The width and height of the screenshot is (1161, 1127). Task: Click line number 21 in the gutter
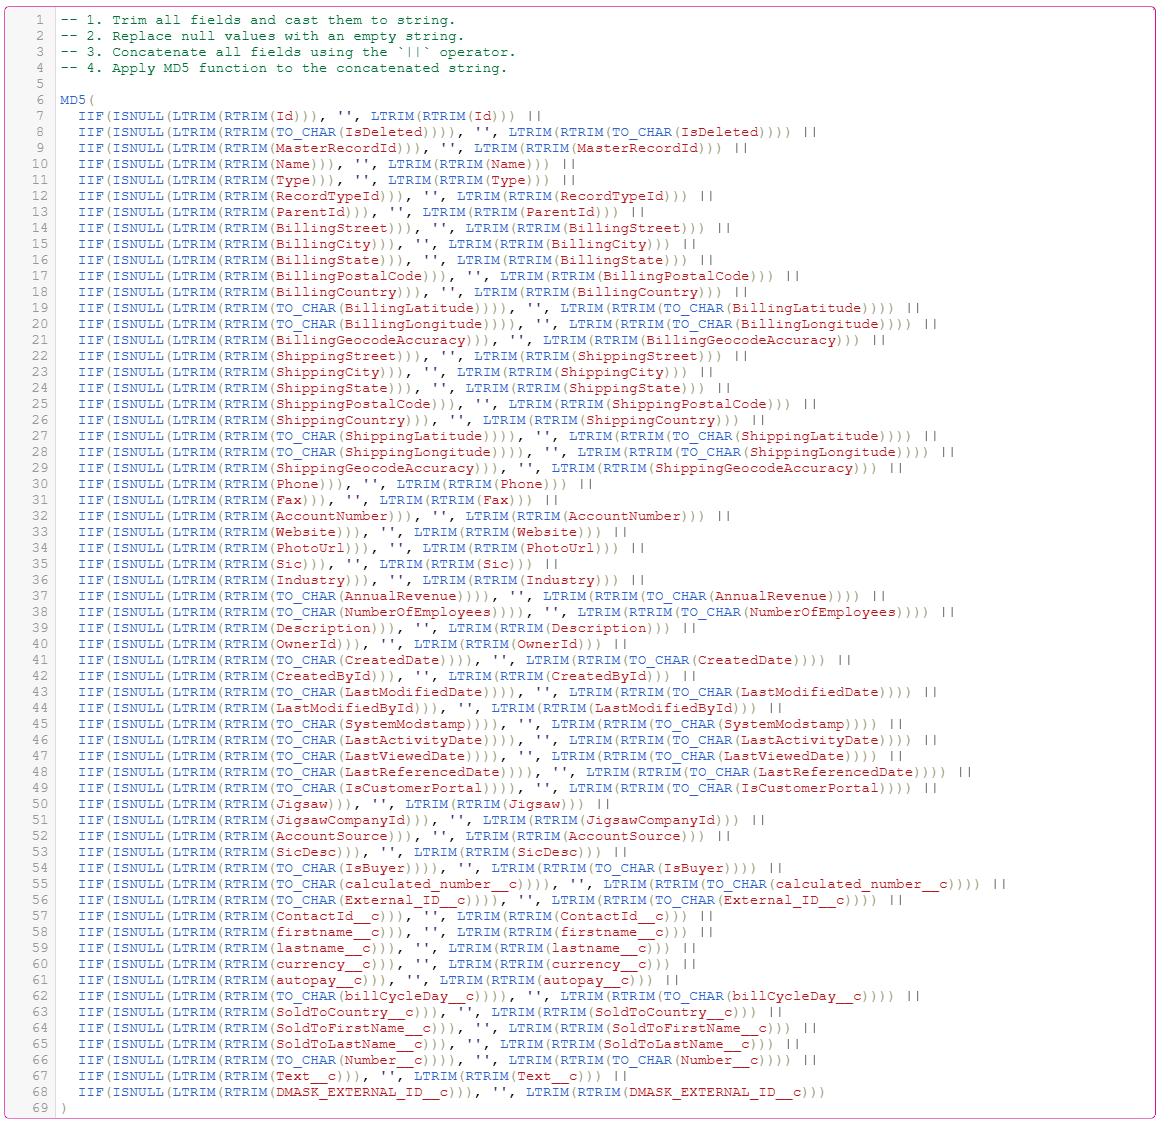(x=40, y=340)
